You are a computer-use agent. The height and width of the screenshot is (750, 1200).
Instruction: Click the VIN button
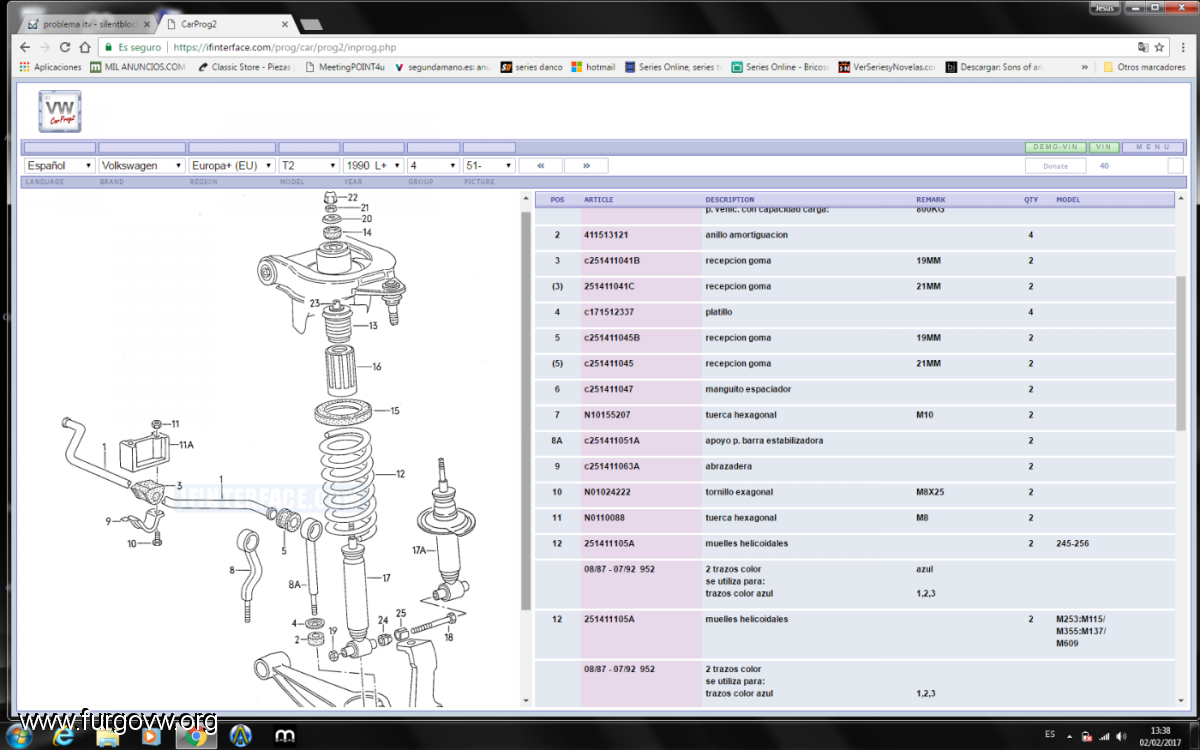click(x=1104, y=147)
